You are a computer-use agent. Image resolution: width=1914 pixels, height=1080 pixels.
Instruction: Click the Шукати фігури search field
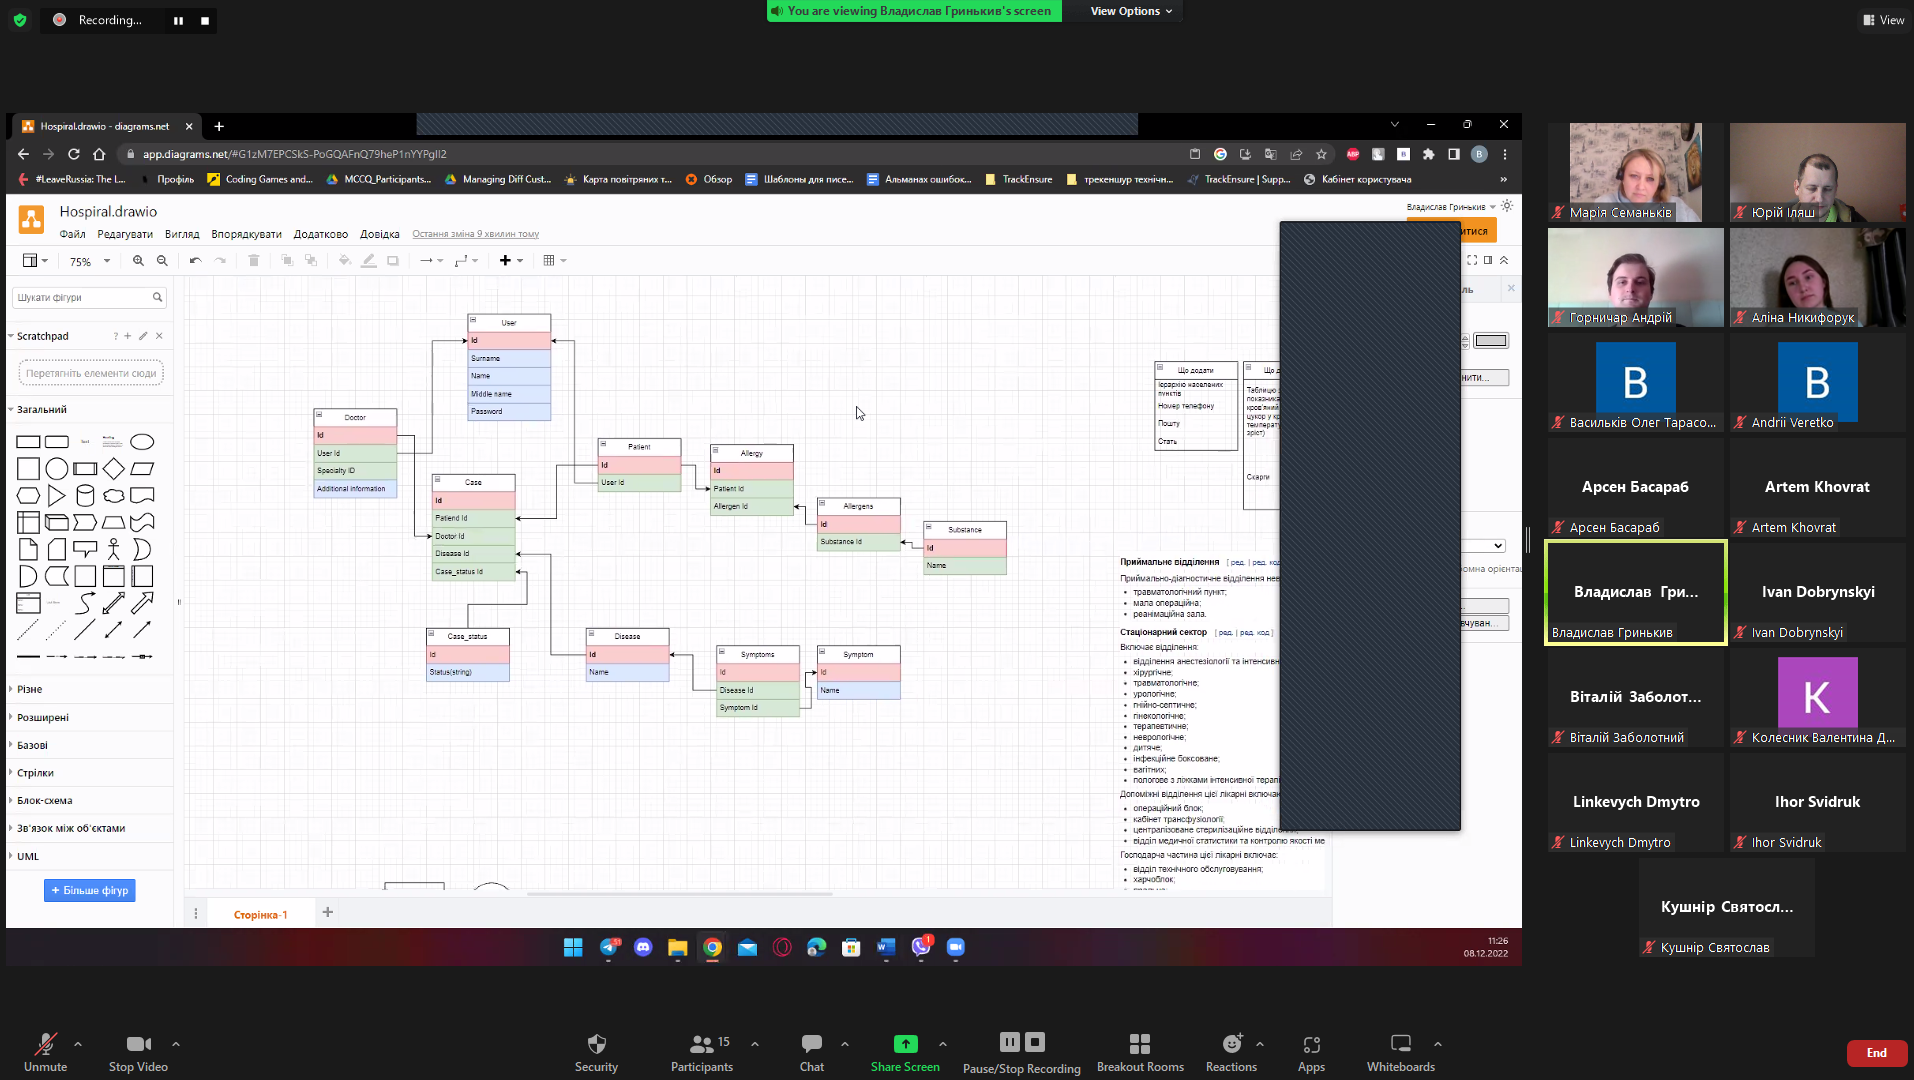pyautogui.click(x=88, y=298)
